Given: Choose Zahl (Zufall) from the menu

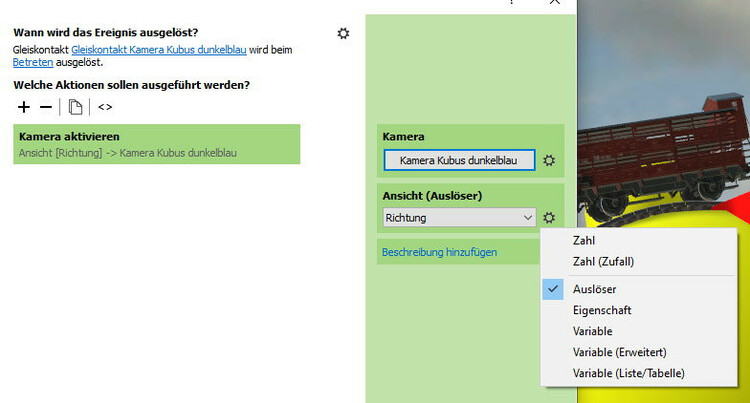Looking at the screenshot, I should (x=603, y=262).
